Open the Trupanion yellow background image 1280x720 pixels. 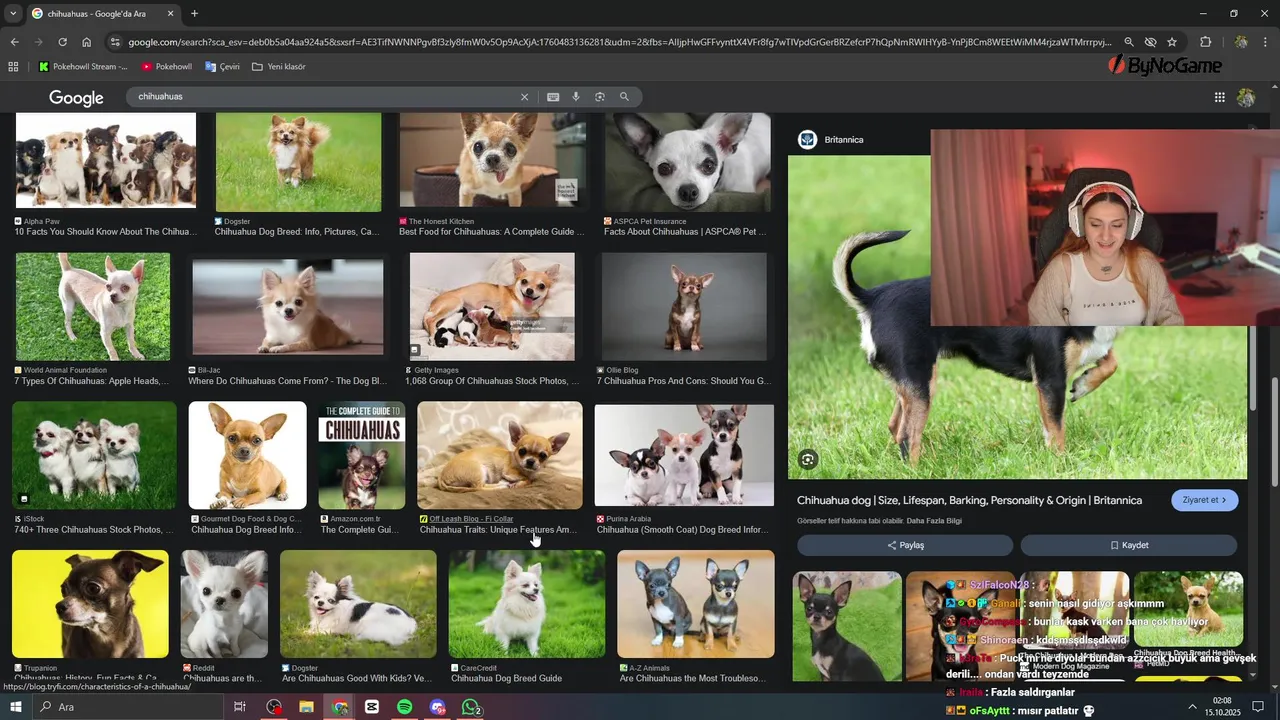[x=90, y=604]
